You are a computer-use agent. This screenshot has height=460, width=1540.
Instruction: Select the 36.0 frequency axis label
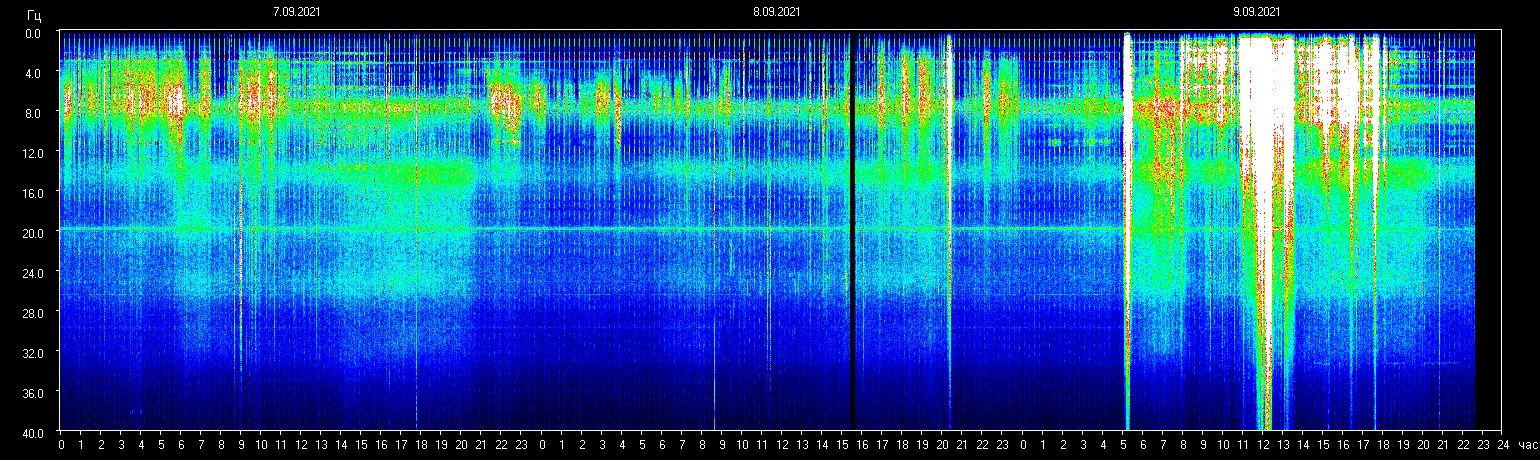(x=31, y=392)
